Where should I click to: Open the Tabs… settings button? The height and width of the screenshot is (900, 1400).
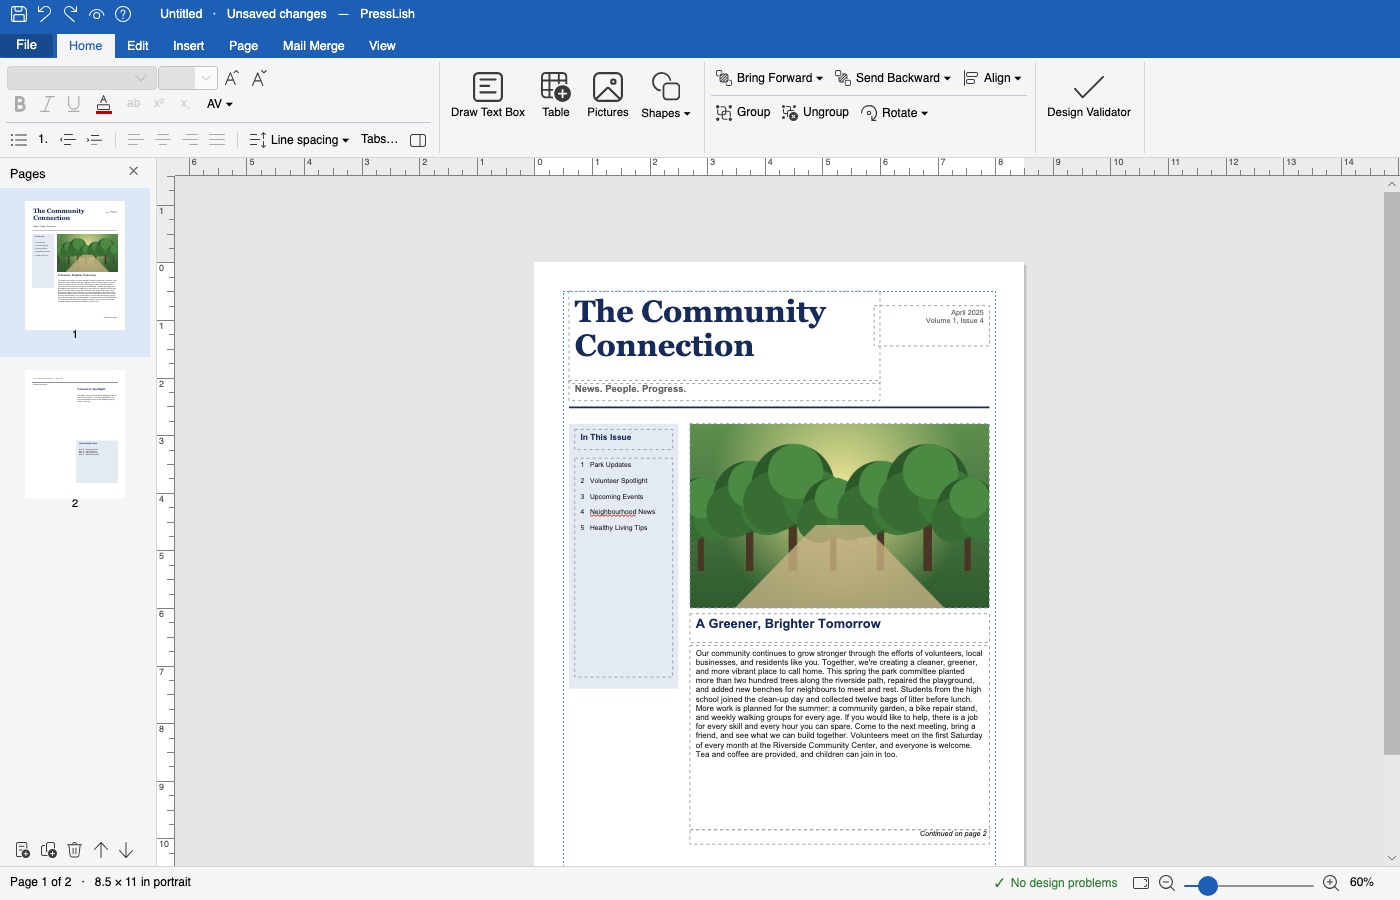[379, 140]
